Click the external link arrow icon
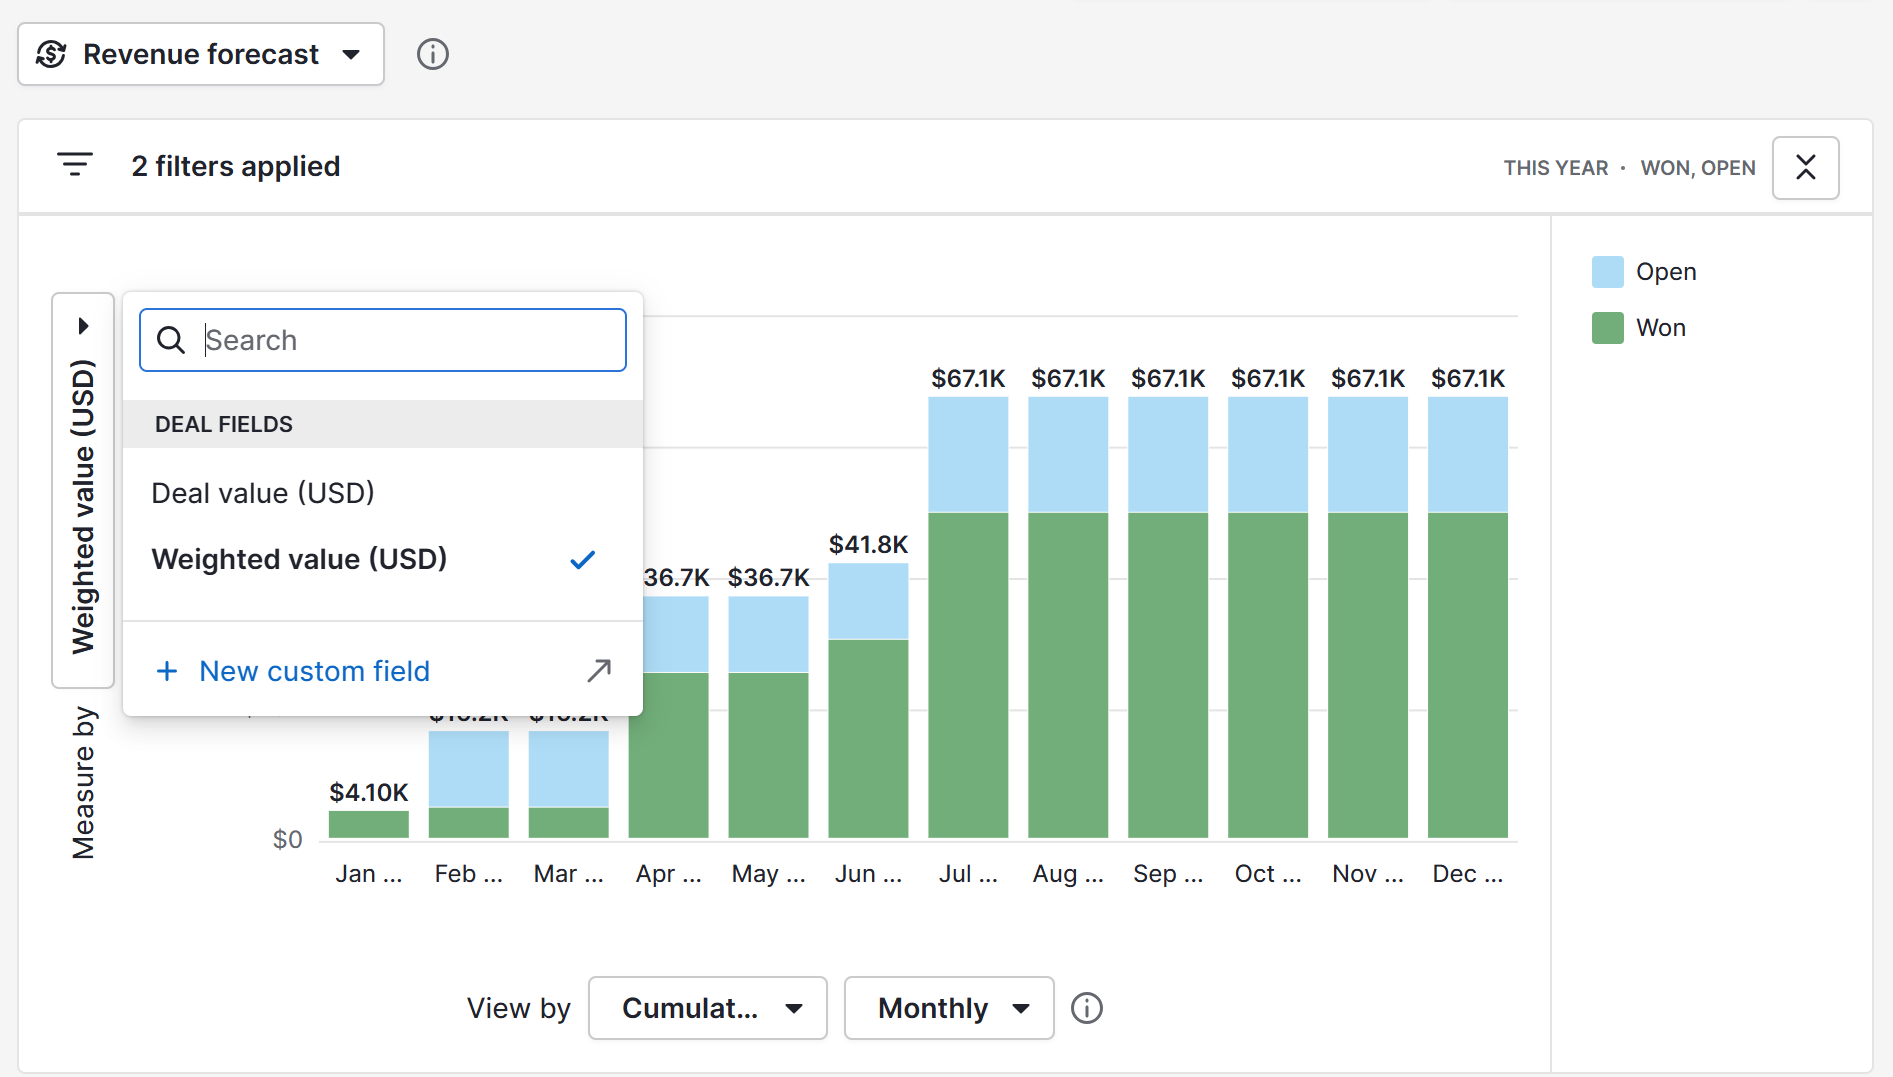Screen dimensions: 1893x1077 pos(598,671)
